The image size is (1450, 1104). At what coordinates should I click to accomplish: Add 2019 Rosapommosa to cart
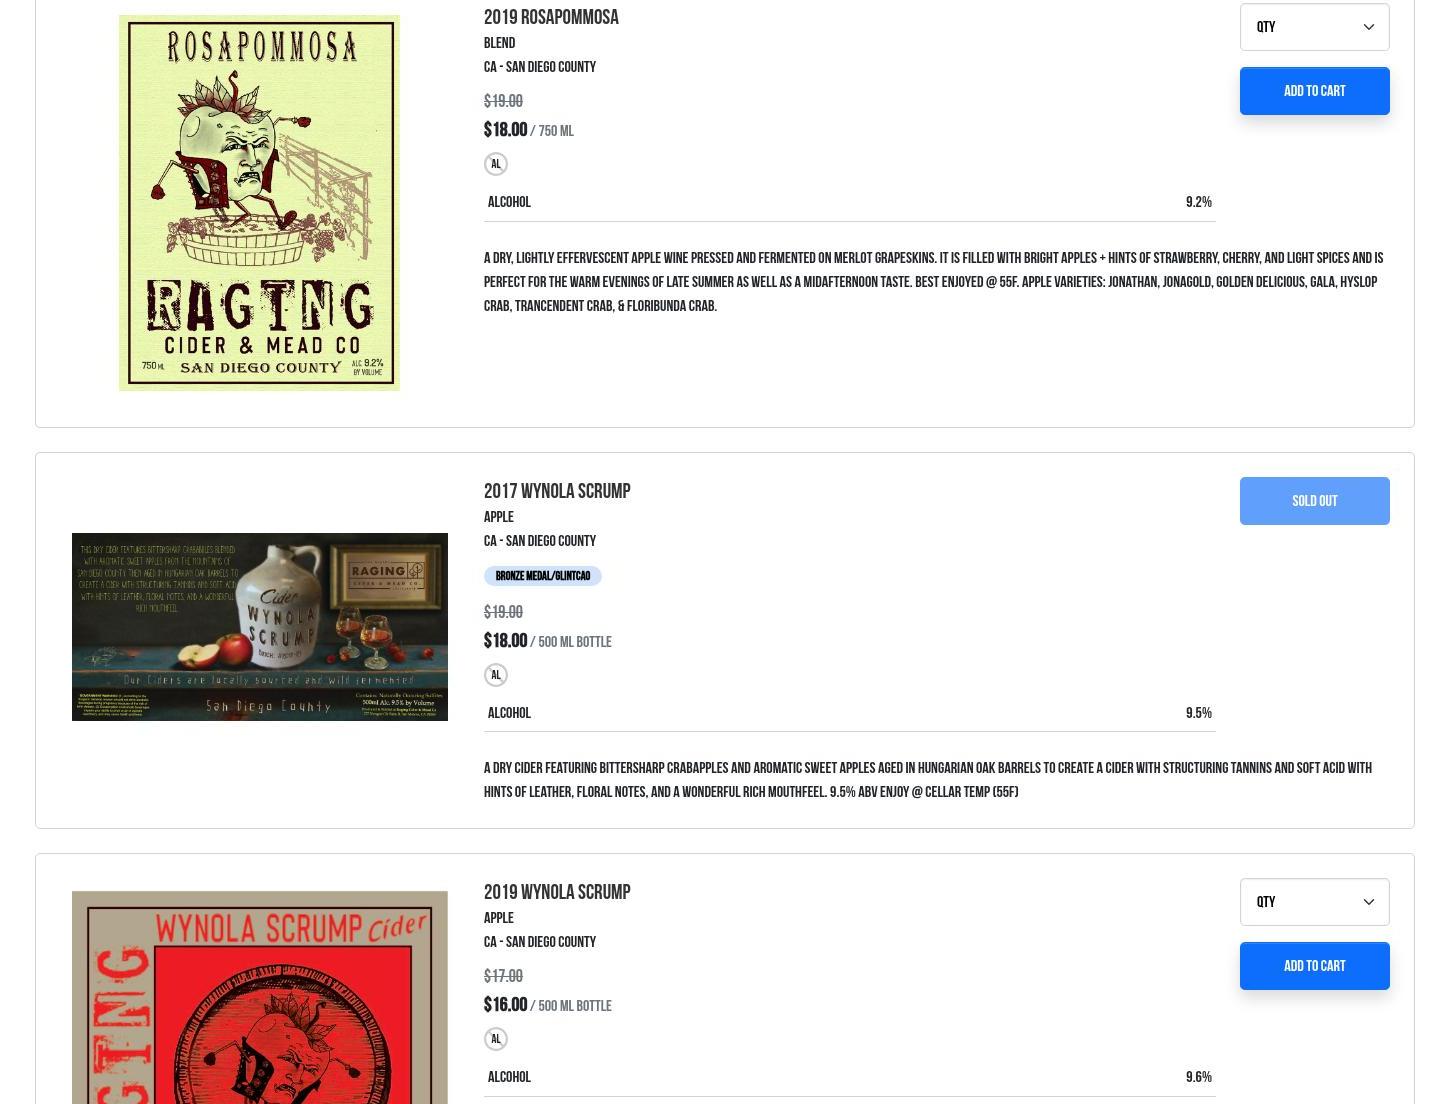(x=1314, y=91)
